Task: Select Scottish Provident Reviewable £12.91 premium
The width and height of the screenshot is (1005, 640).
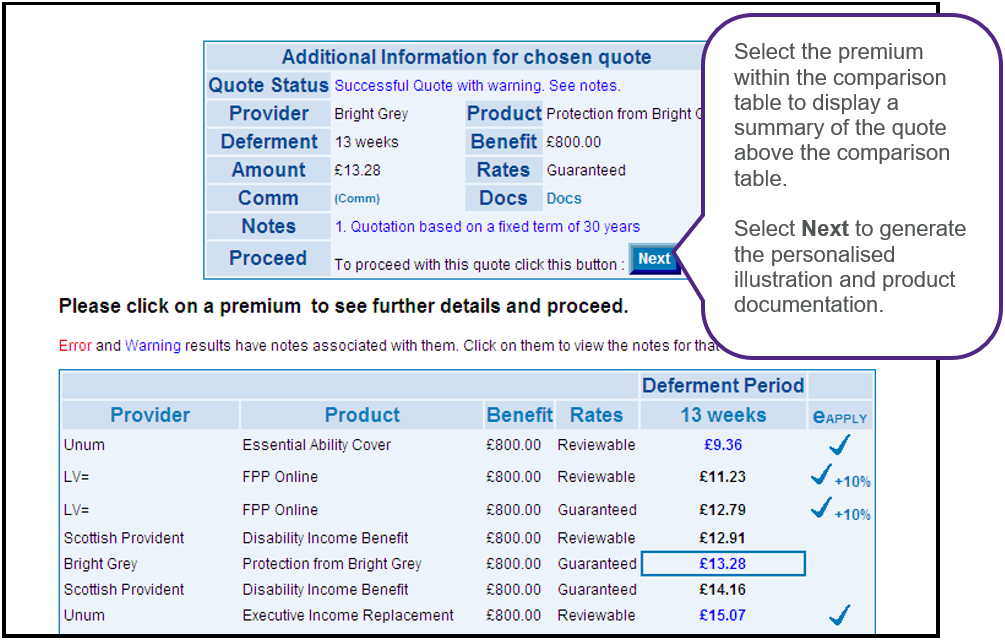Action: coord(723,538)
